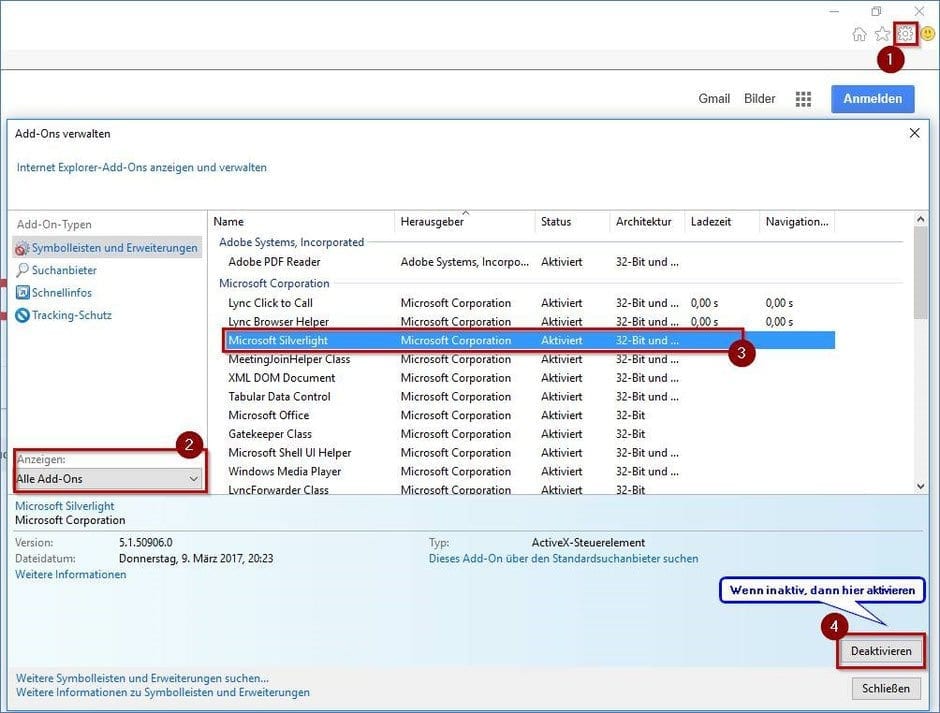Image resolution: width=940 pixels, height=713 pixels.
Task: Click the Schnellinfos icon
Action: [22, 293]
